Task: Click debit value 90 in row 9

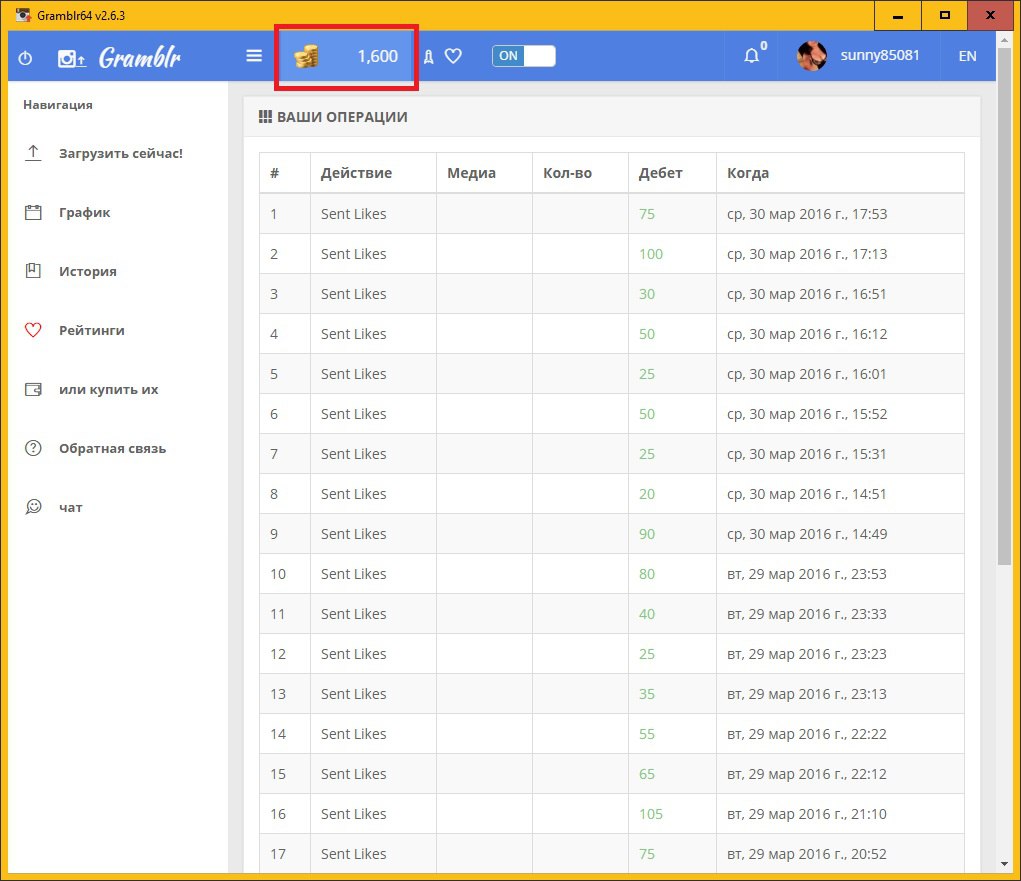Action: [647, 534]
